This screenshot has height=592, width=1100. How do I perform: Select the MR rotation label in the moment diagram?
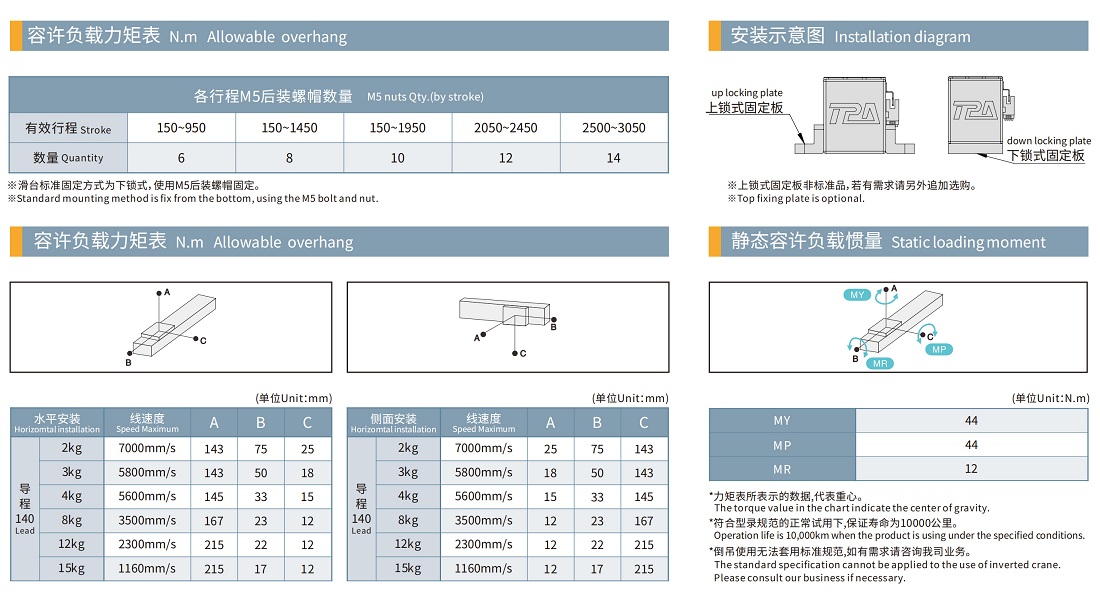(879, 363)
